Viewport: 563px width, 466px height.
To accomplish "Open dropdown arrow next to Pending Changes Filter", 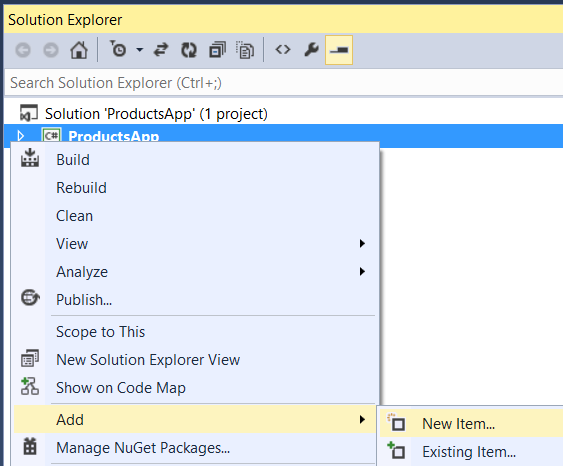I will (x=140, y=50).
